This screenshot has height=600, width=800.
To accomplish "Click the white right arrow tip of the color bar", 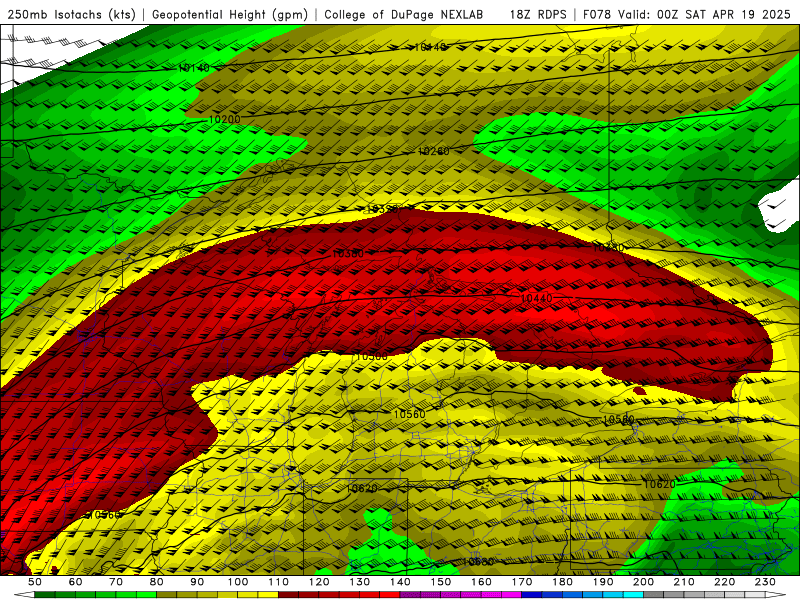I will (776, 595).
